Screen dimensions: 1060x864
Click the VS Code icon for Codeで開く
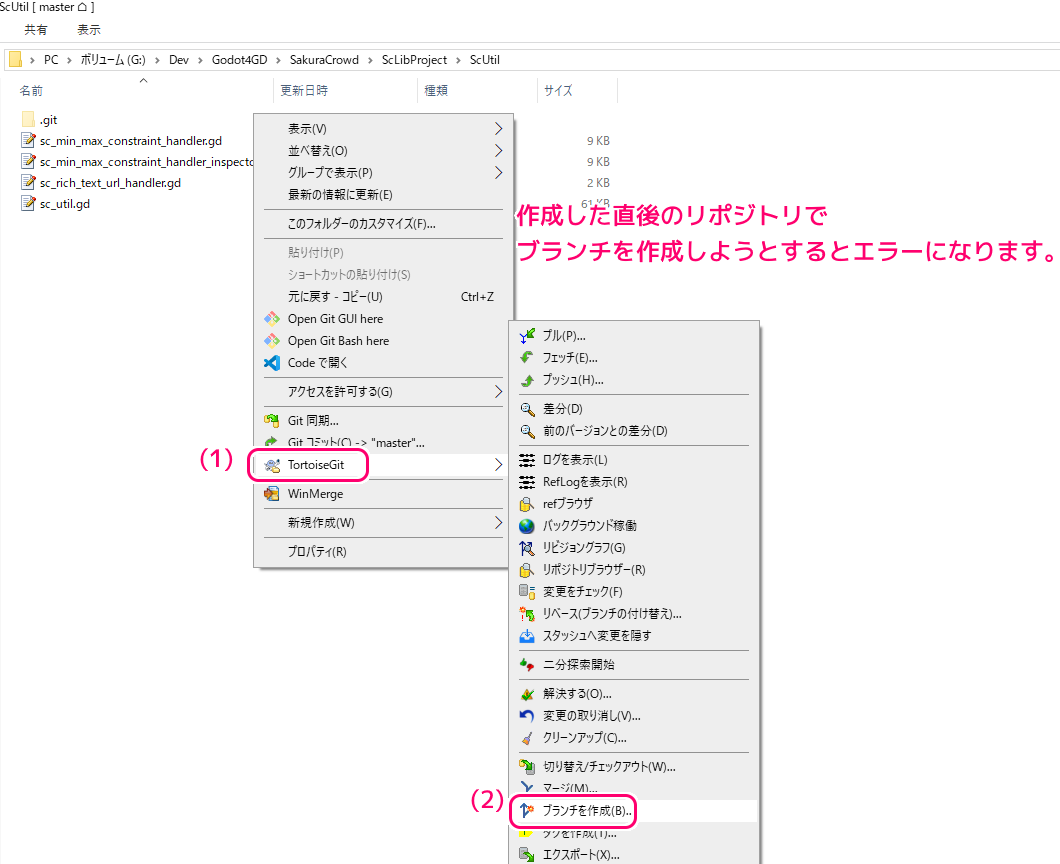coord(272,363)
